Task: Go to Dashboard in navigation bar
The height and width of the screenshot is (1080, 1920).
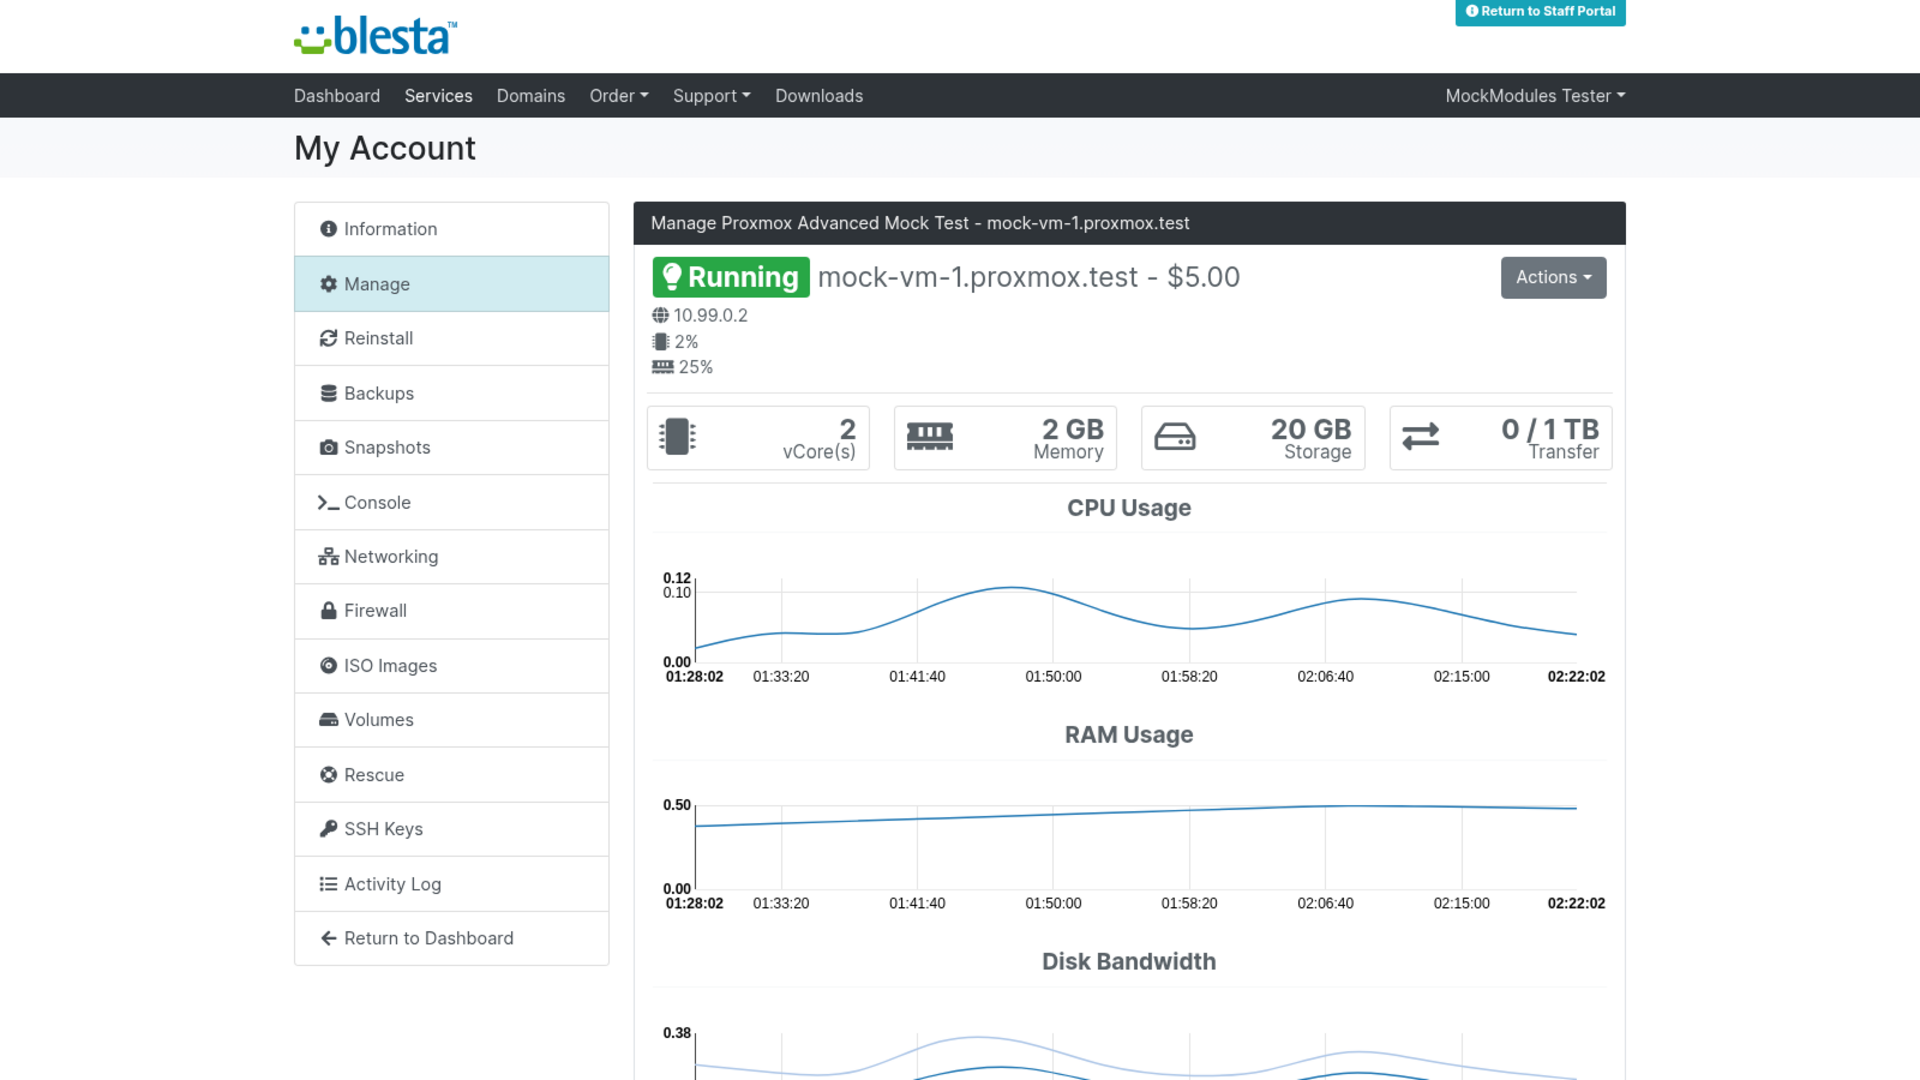Action: point(337,96)
